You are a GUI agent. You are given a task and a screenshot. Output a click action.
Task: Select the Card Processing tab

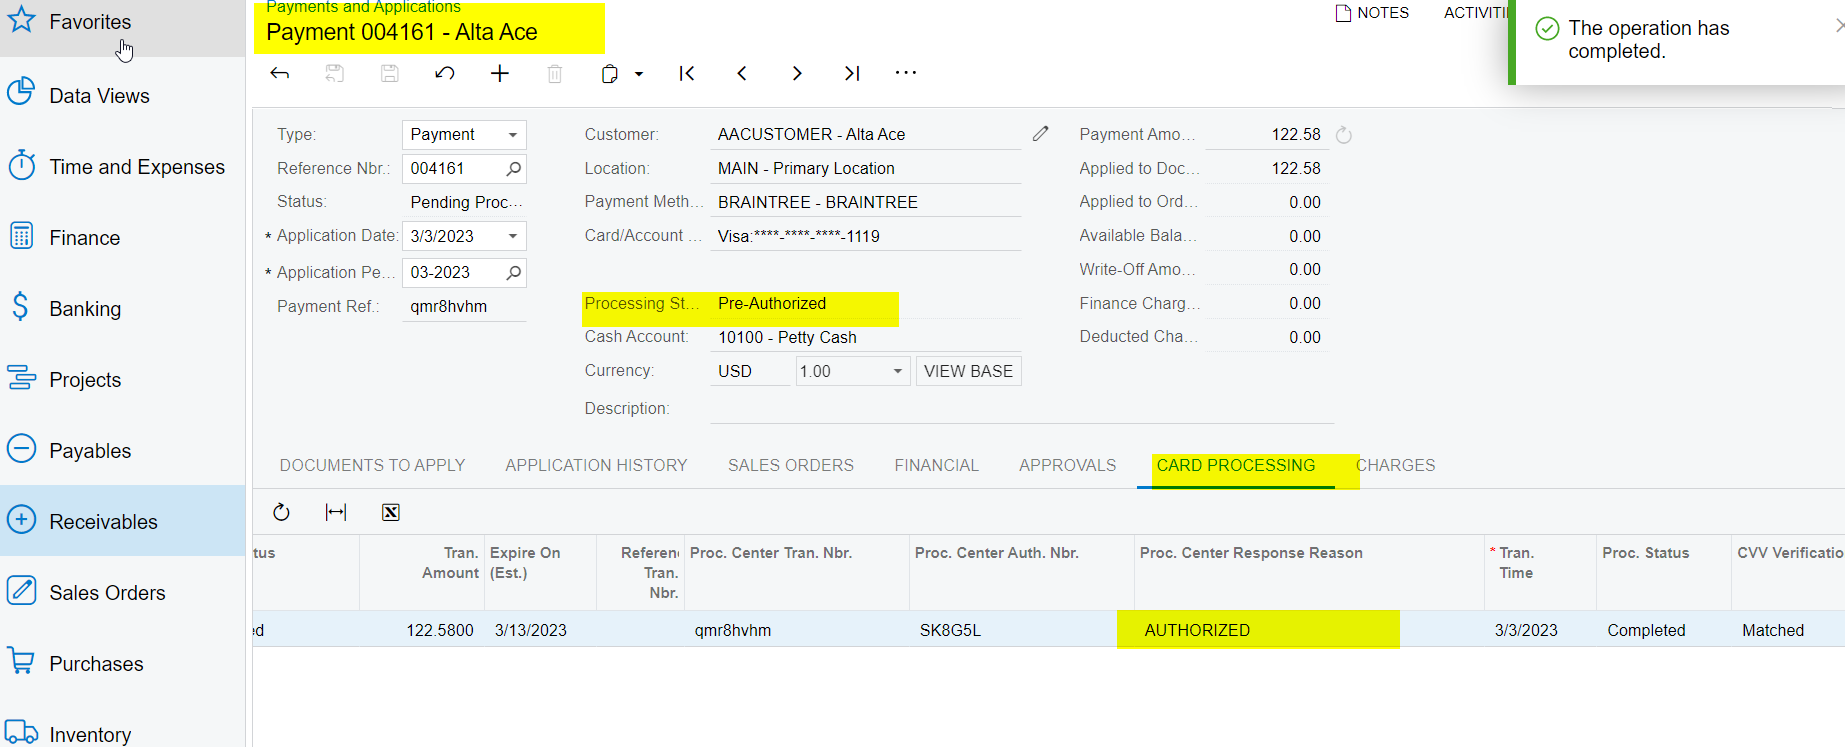coord(1236,465)
